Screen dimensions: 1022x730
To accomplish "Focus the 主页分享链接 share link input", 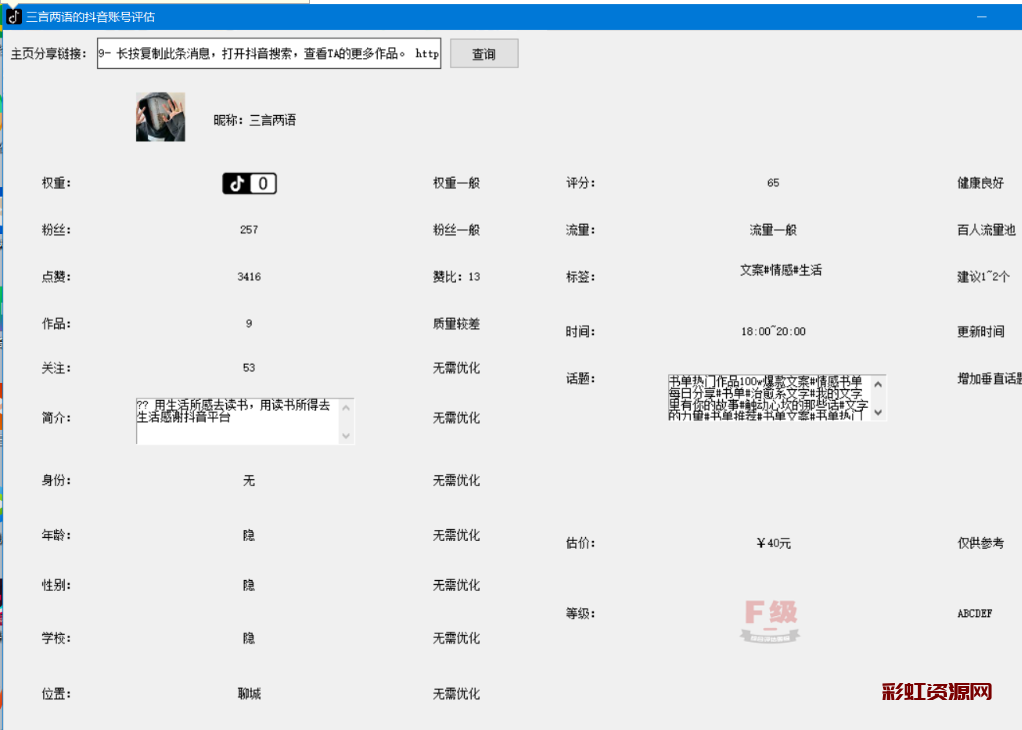I will coord(268,55).
